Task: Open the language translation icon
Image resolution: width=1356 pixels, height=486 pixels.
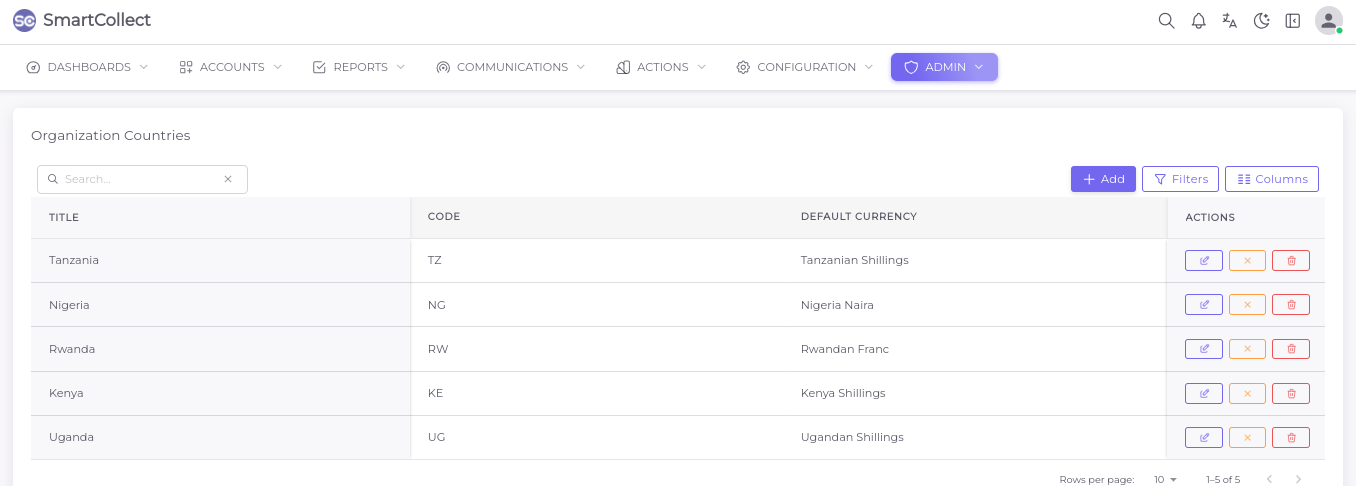Action: click(1230, 21)
